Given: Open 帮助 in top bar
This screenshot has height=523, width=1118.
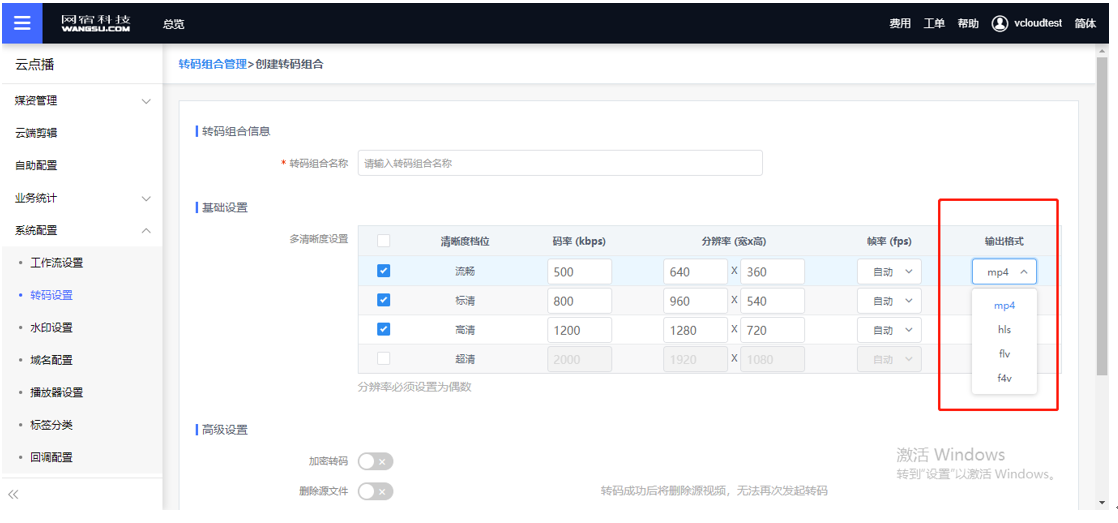Looking at the screenshot, I should click(968, 24).
